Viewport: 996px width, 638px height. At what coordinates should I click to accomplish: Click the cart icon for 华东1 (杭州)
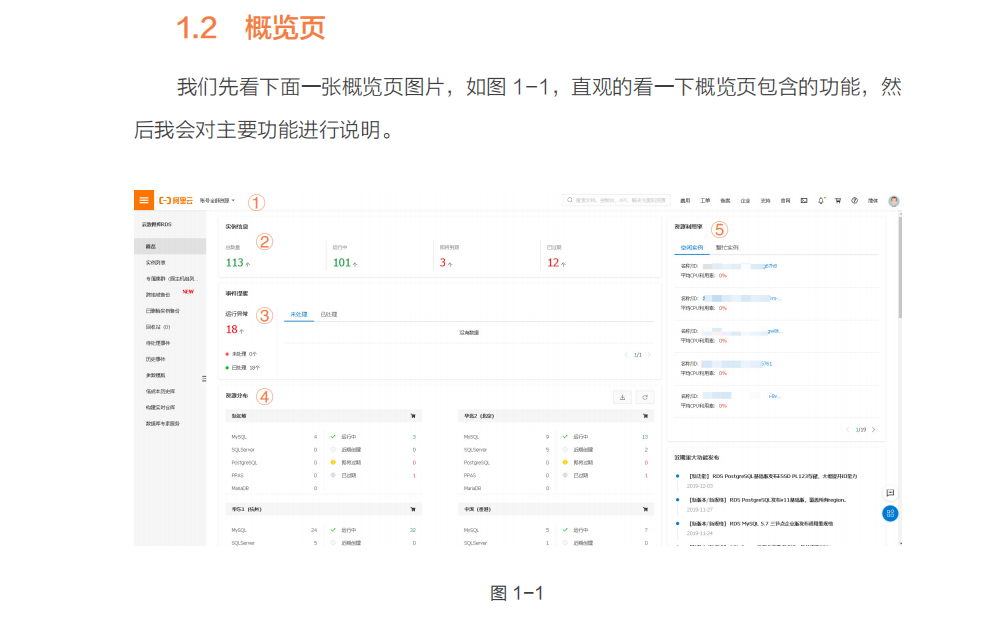click(x=413, y=509)
